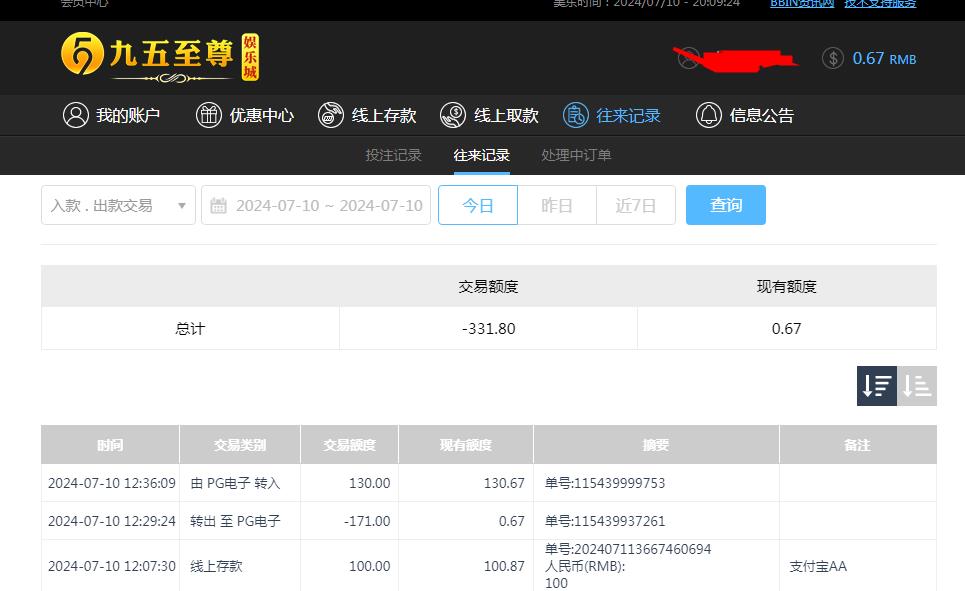This screenshot has width=965, height=591.
Task: Follow the 技术支持服务 support link
Action: (879, 4)
